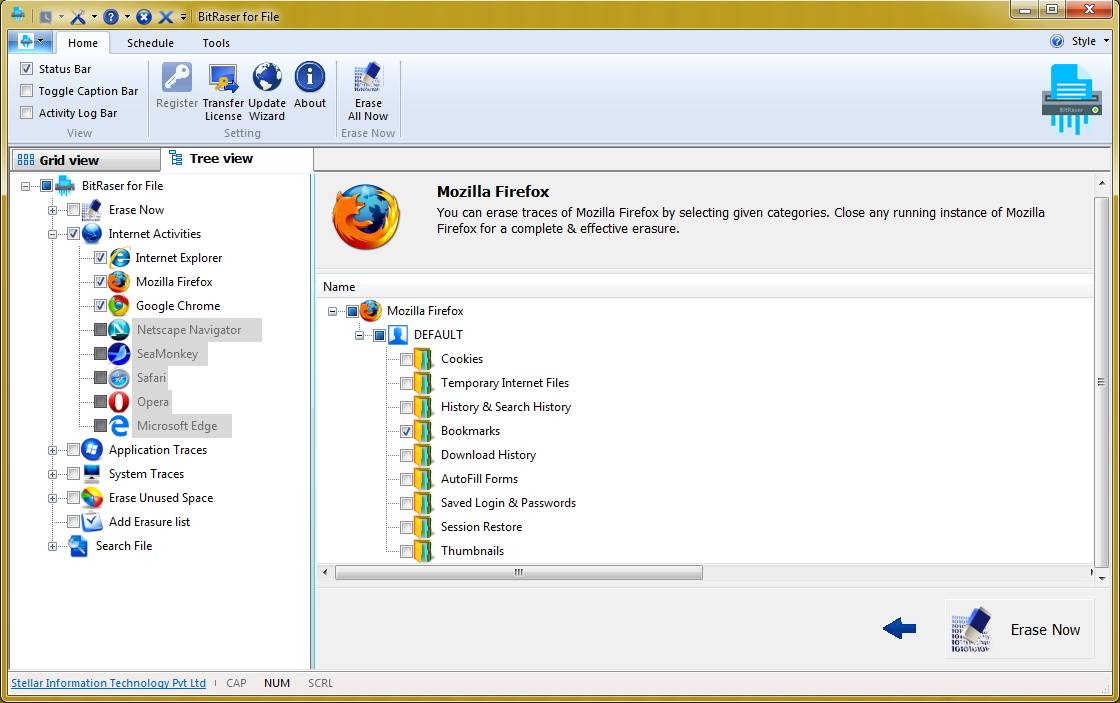Viewport: 1120px width, 703px height.
Task: Click the large Erase Now button
Action: tap(1019, 629)
